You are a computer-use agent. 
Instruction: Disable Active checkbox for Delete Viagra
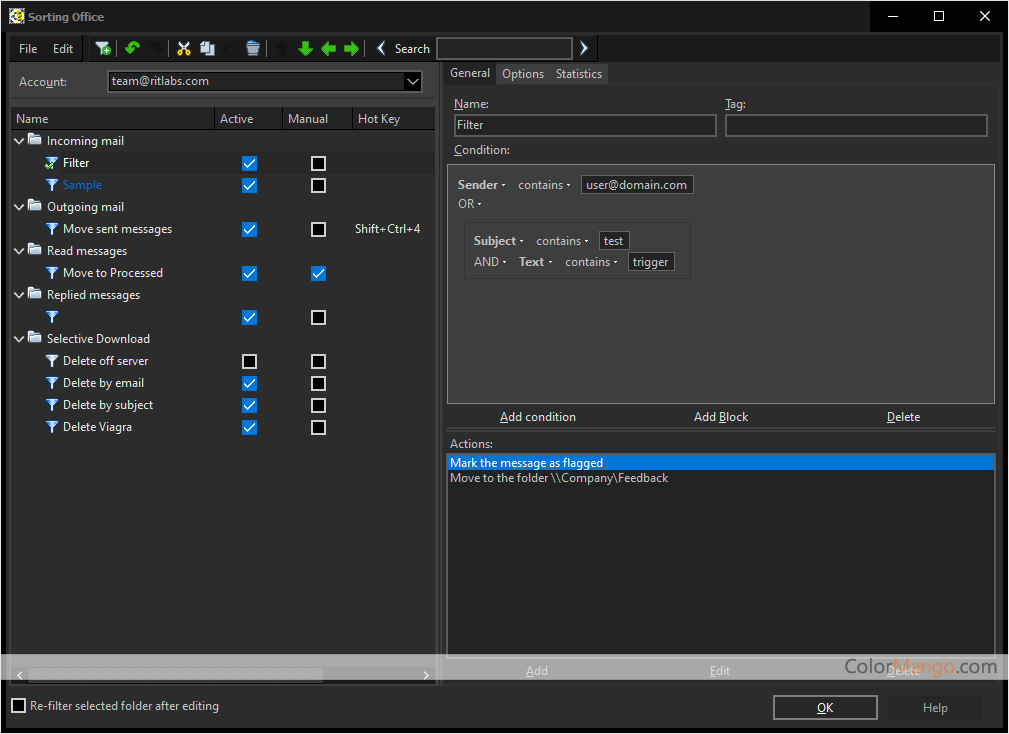(250, 427)
